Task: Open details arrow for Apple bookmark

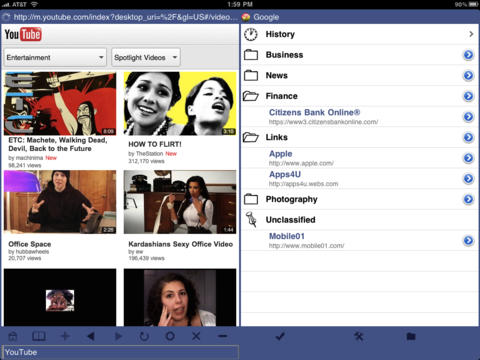Action: pyautogui.click(x=468, y=158)
